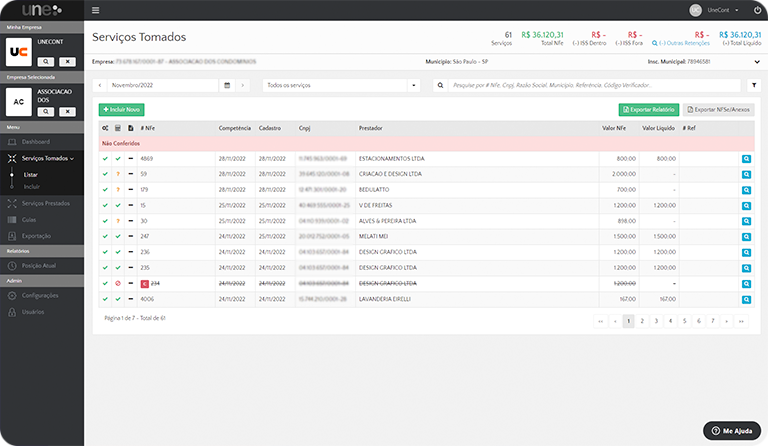The width and height of the screenshot is (768, 446).
Task: Clear the selected ASSOCIACAO company
Action: [x=66, y=113]
